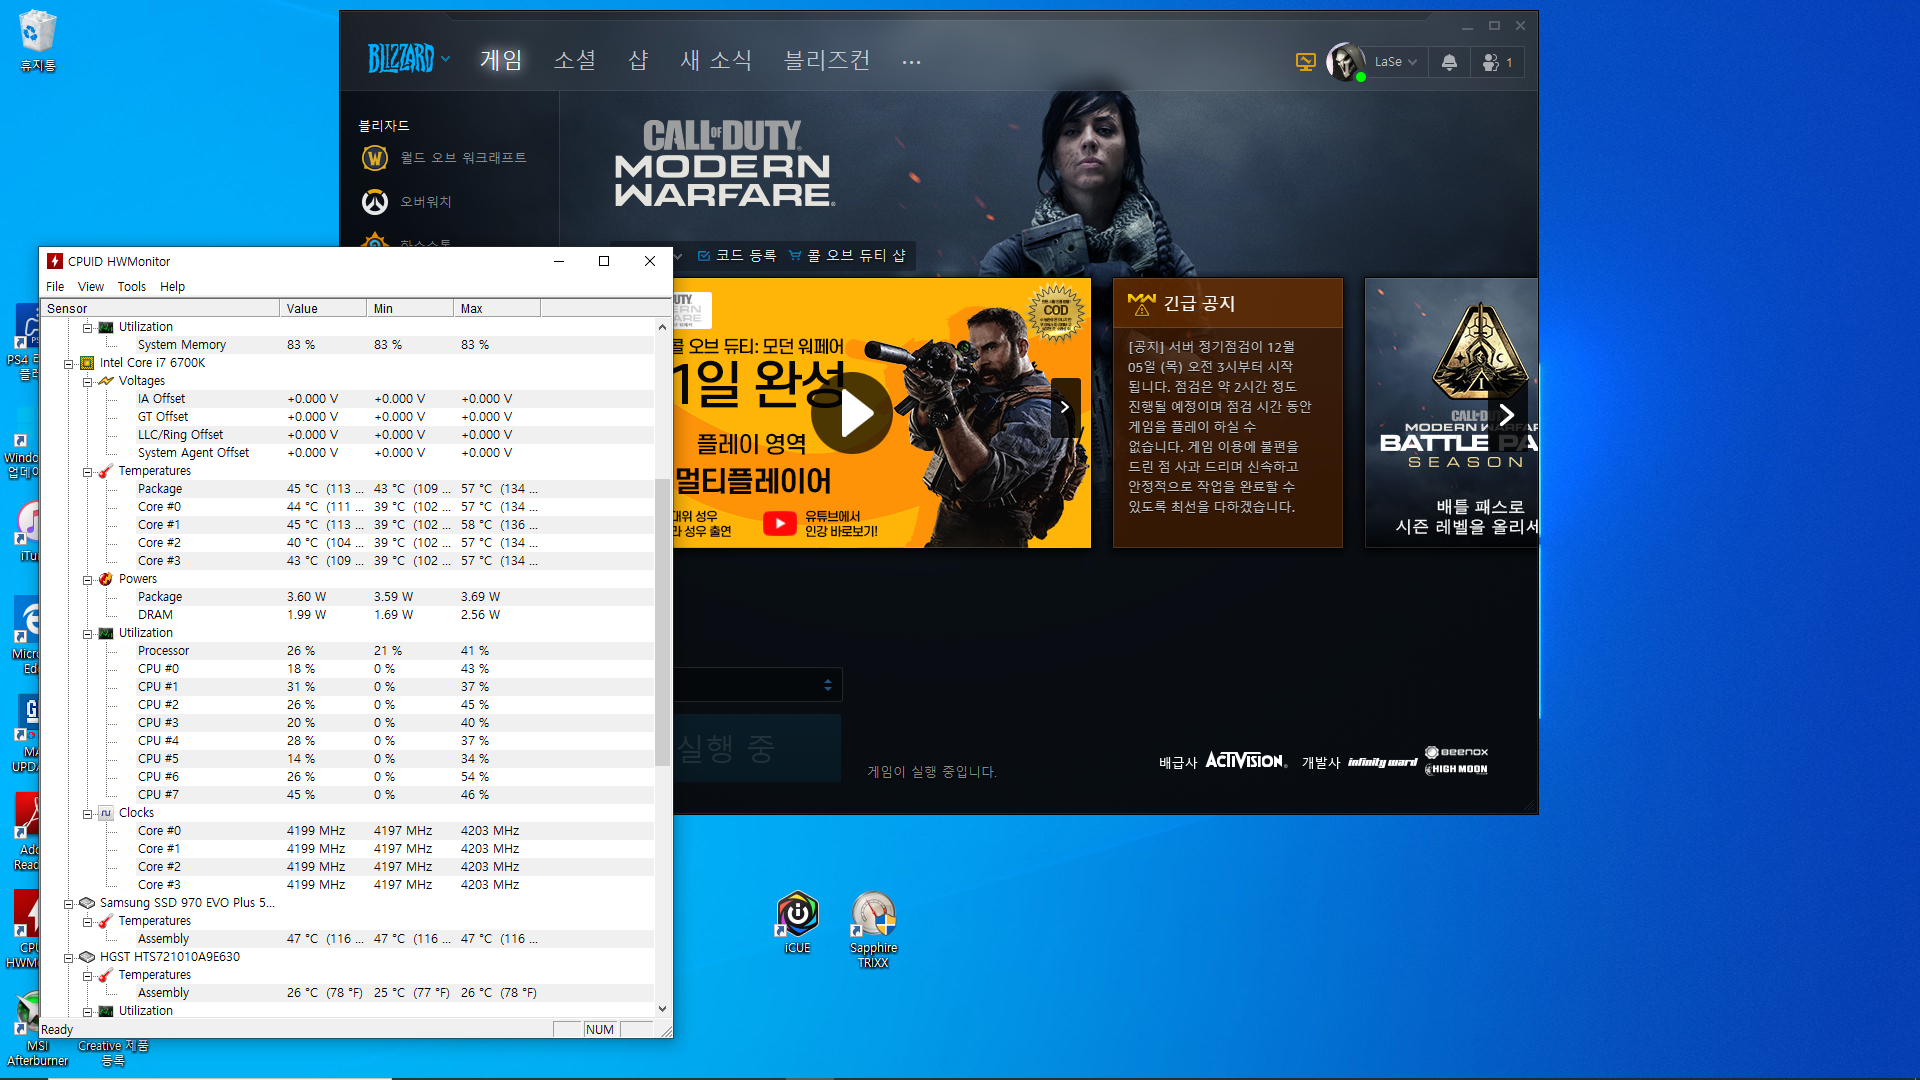Screen dimensions: 1920x1080
Task: Click the streaming monitor icon
Action: (1305, 62)
